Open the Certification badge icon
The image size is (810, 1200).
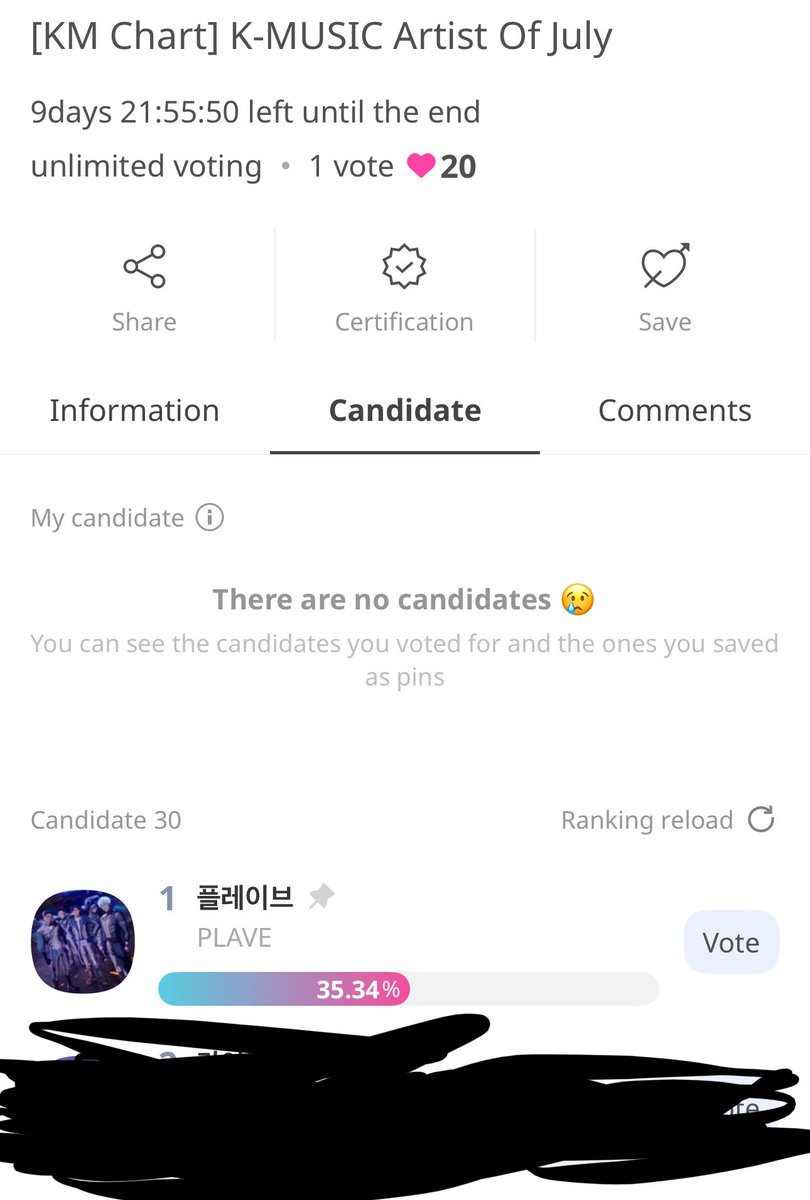point(404,267)
